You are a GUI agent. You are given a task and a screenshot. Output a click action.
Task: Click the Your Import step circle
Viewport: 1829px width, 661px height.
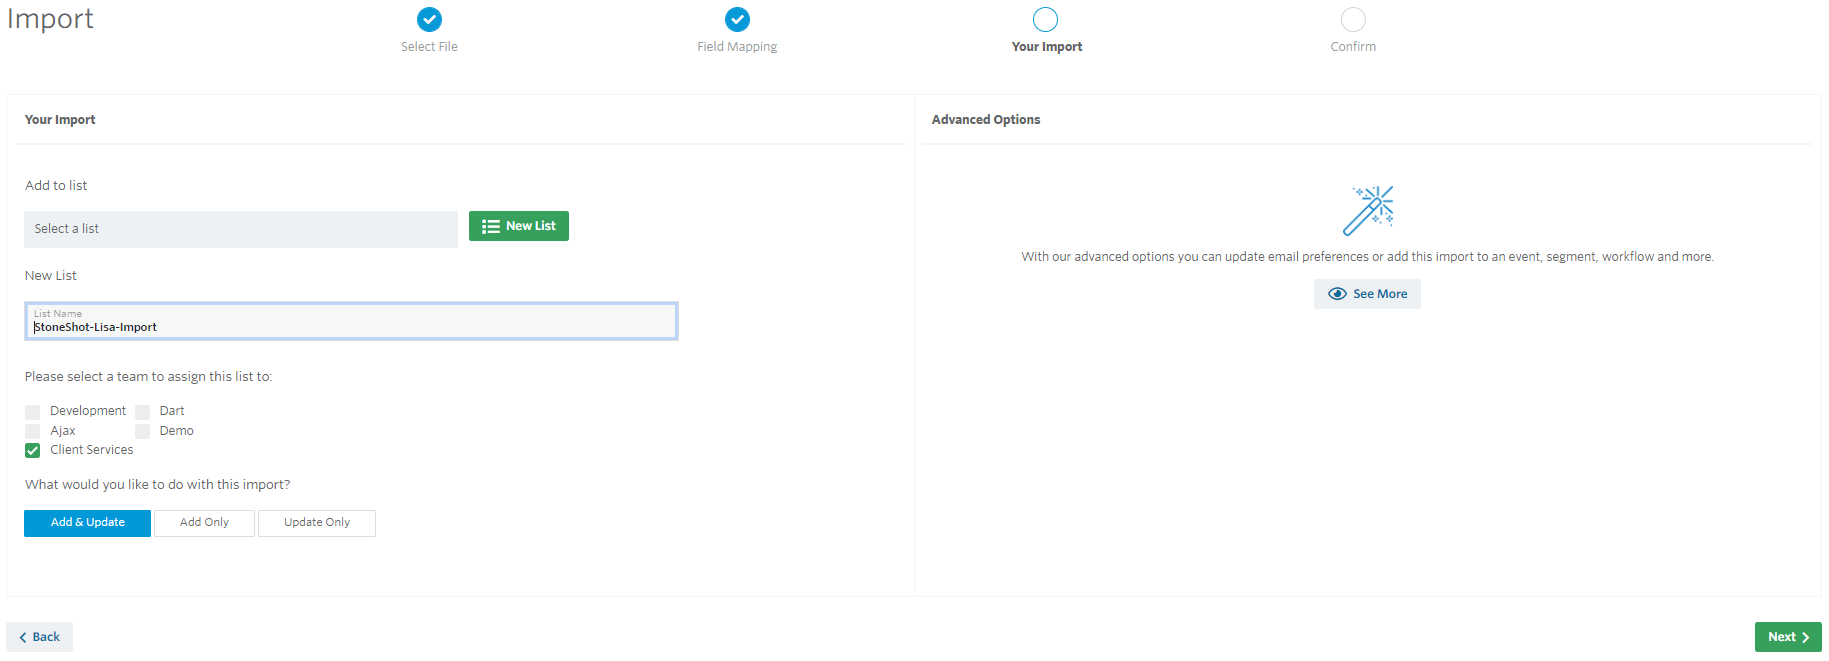pyautogui.click(x=1045, y=19)
